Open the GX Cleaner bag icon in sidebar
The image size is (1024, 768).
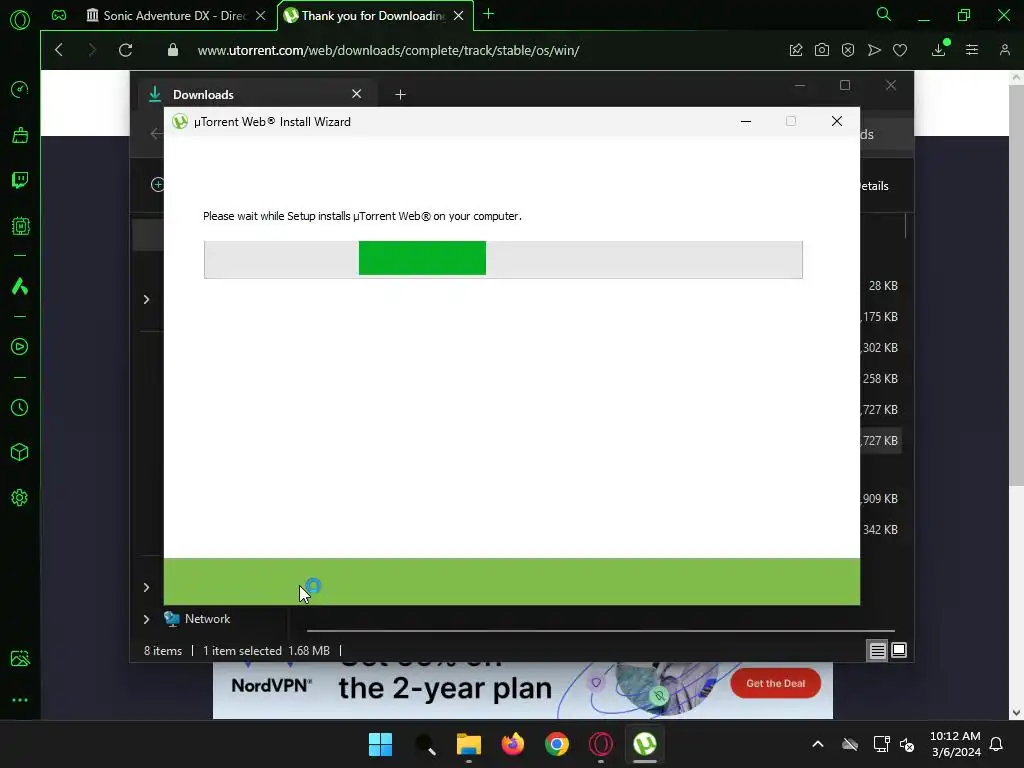pyautogui.click(x=20, y=135)
